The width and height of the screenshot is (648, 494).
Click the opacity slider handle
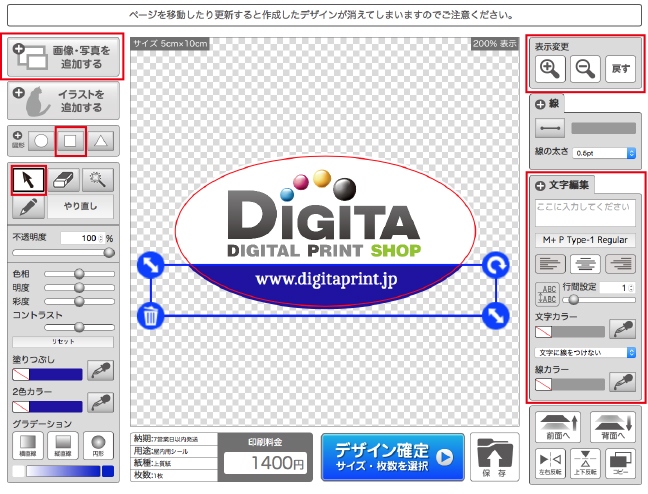[x=109, y=253]
